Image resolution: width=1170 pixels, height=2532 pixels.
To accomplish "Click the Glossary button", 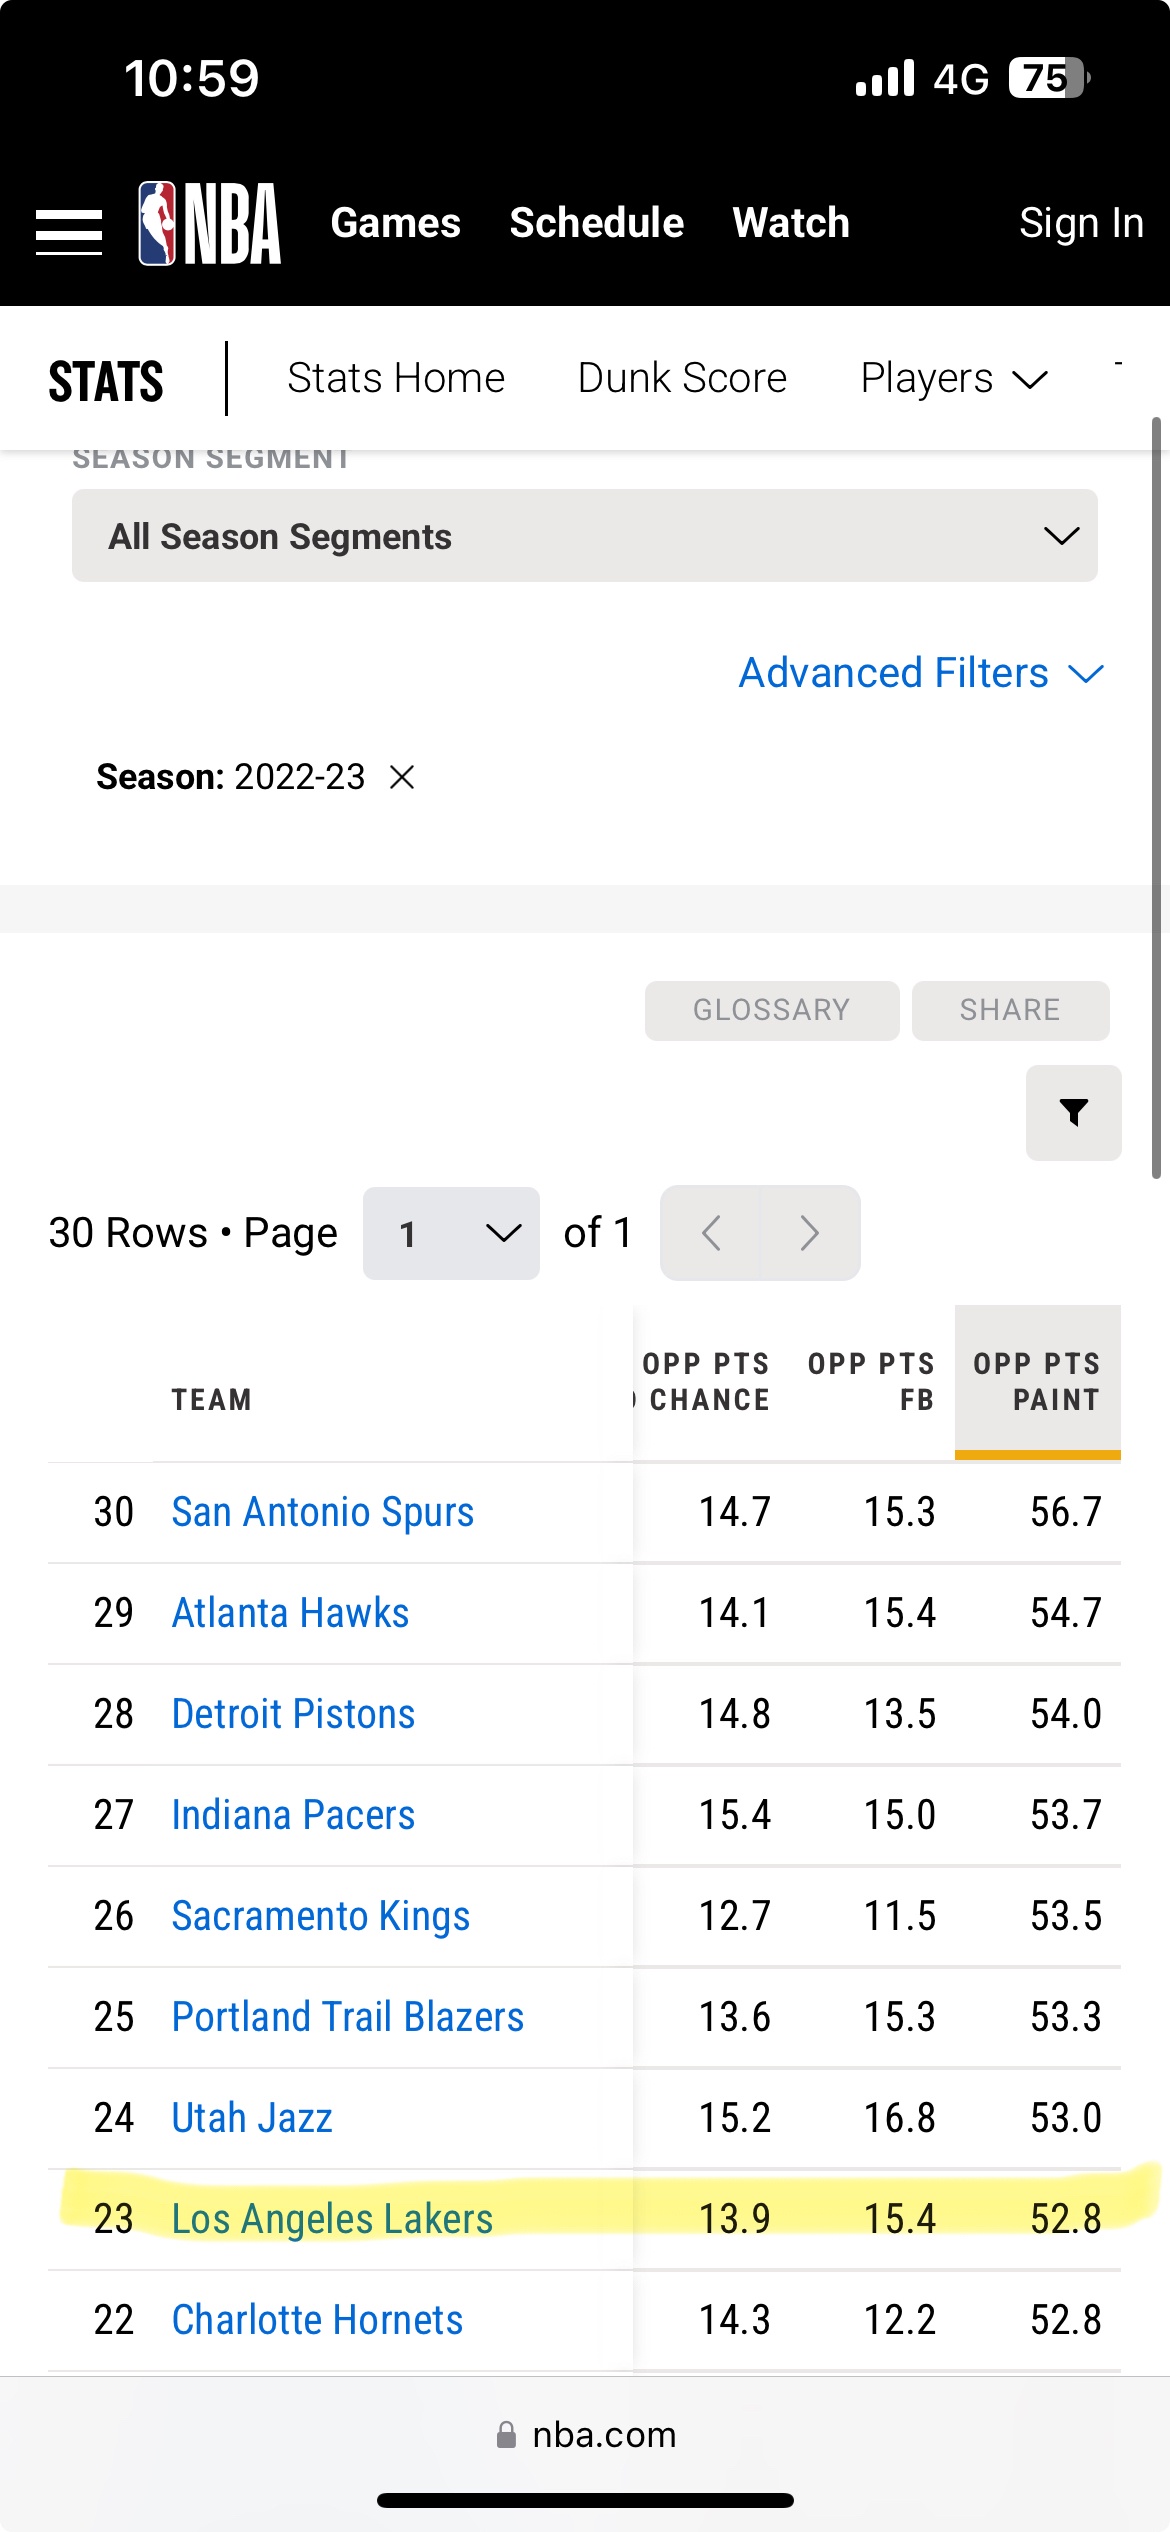I will (x=771, y=1010).
